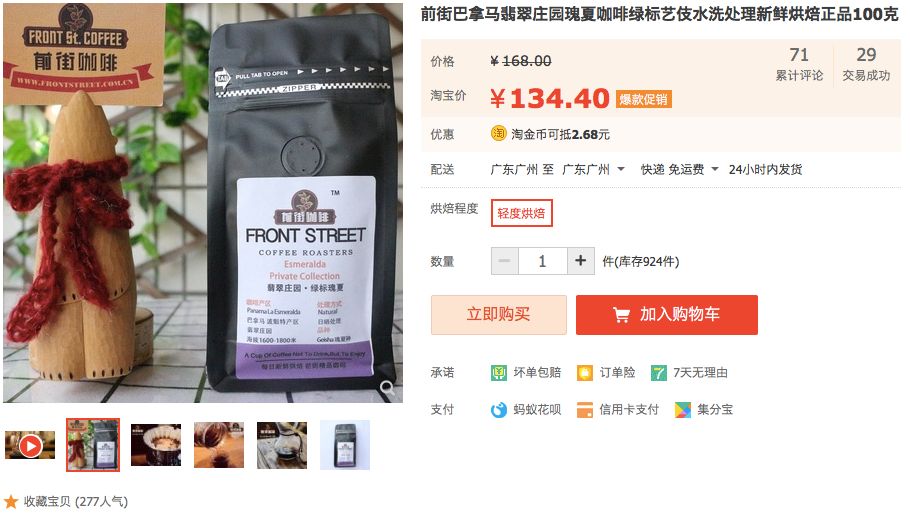This screenshot has width=910, height=516.
Task: Play the product video thumbnail
Action: pyautogui.click(x=30, y=445)
